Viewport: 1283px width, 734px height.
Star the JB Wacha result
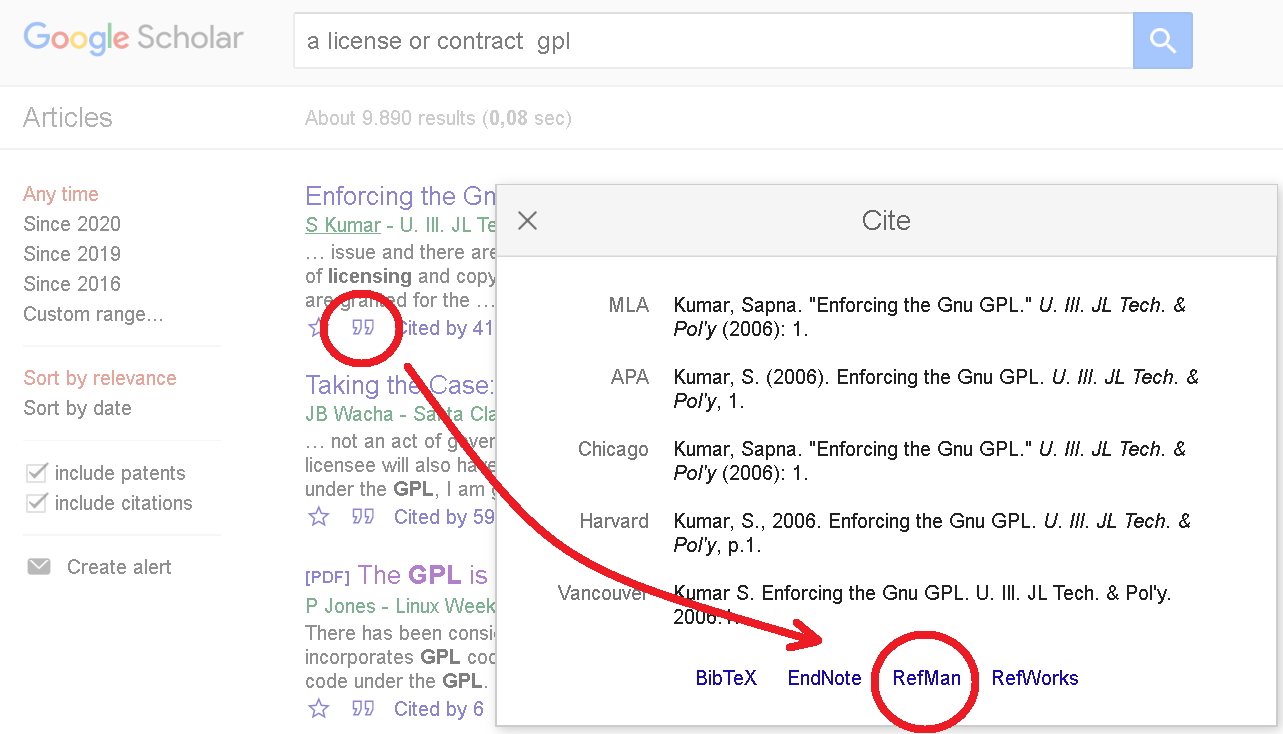tap(318, 517)
